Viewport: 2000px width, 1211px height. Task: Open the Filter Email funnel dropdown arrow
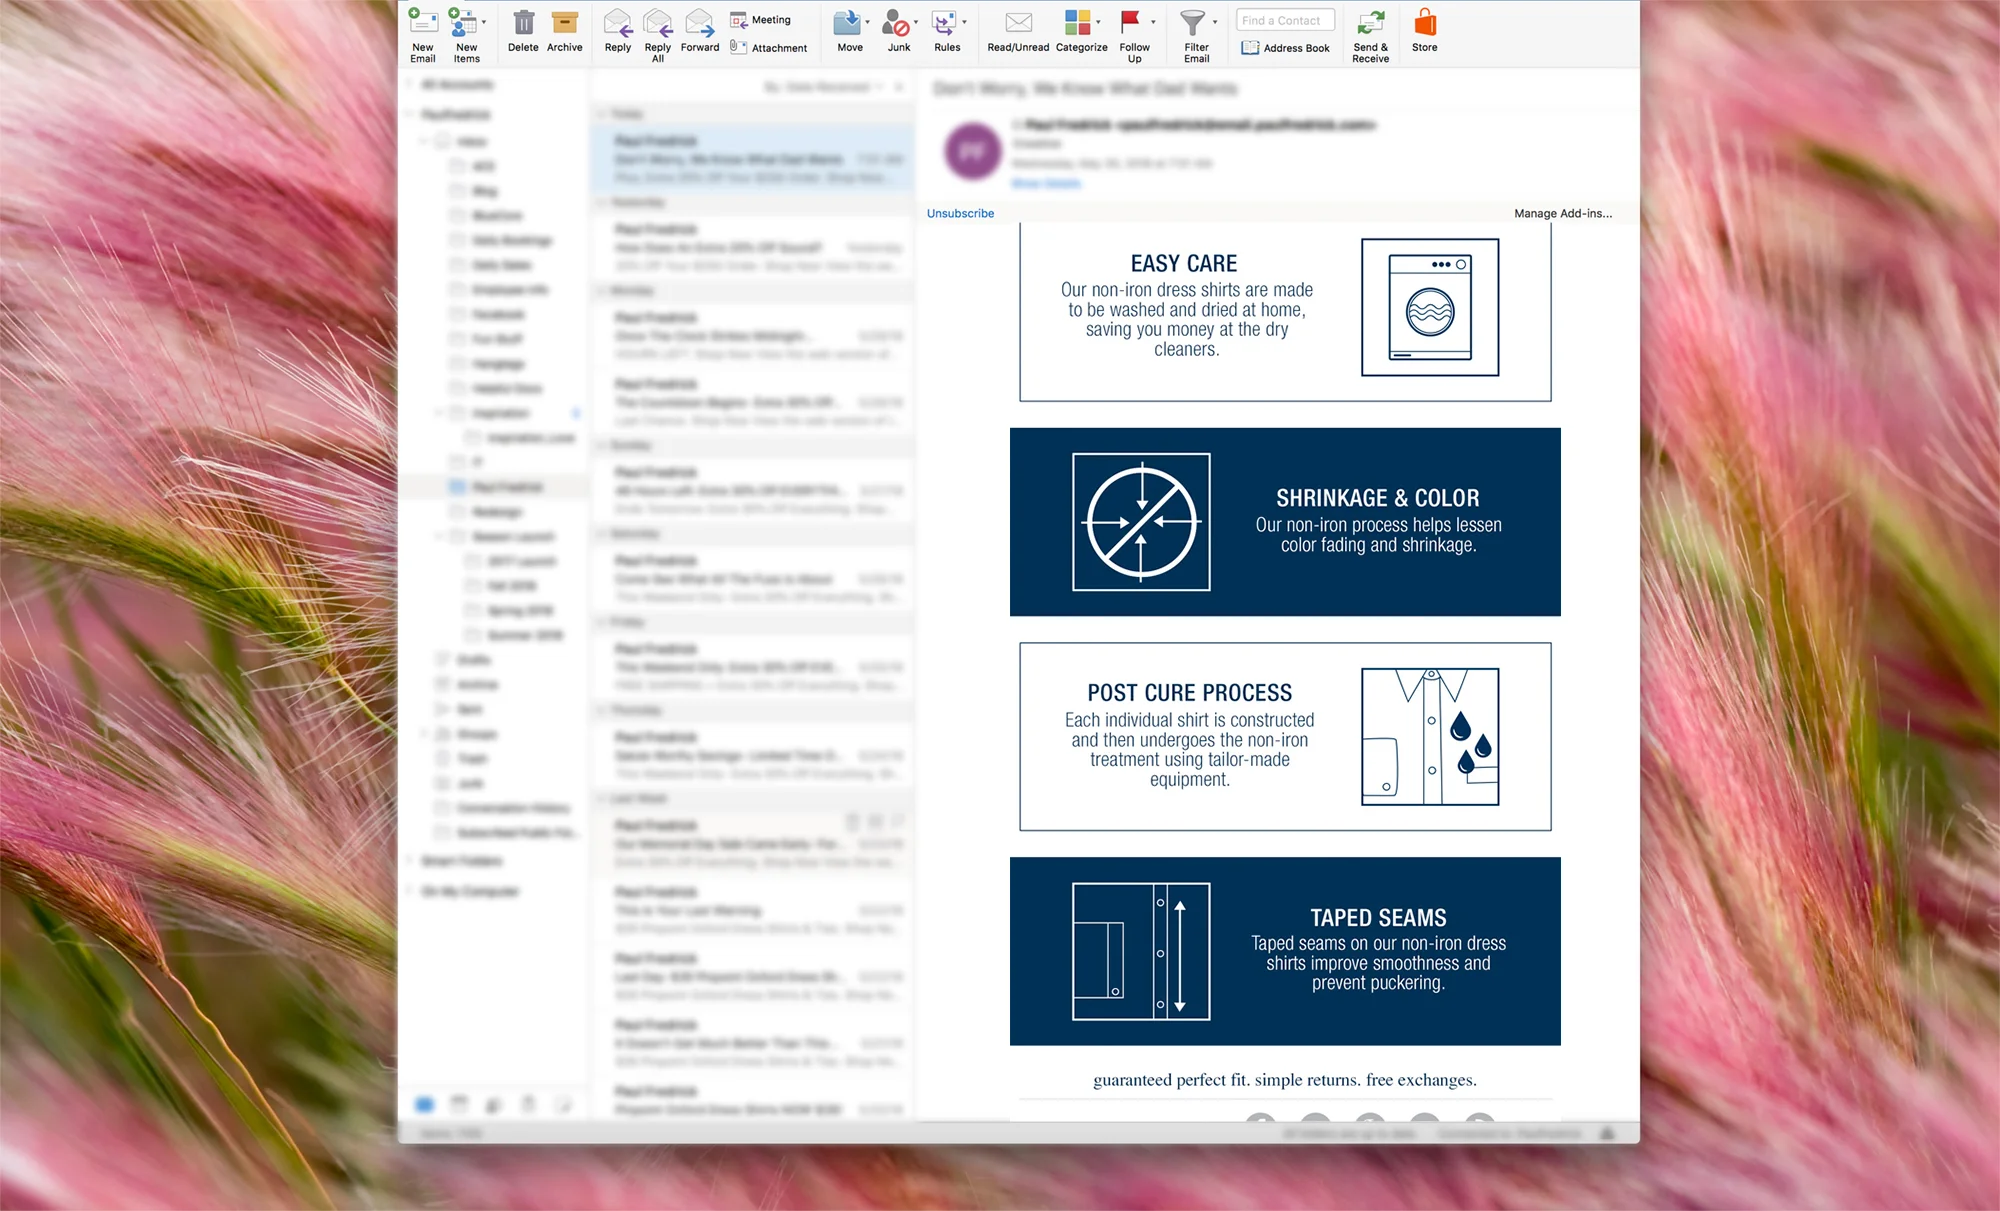[1215, 22]
